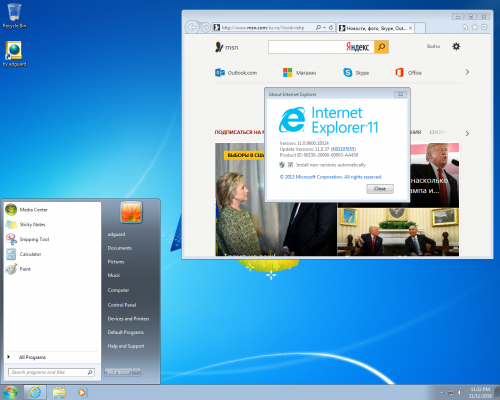The height and width of the screenshot is (400, 500).
Task: Click the taskbar clock showing 11:32 PM
Action: click(480, 392)
